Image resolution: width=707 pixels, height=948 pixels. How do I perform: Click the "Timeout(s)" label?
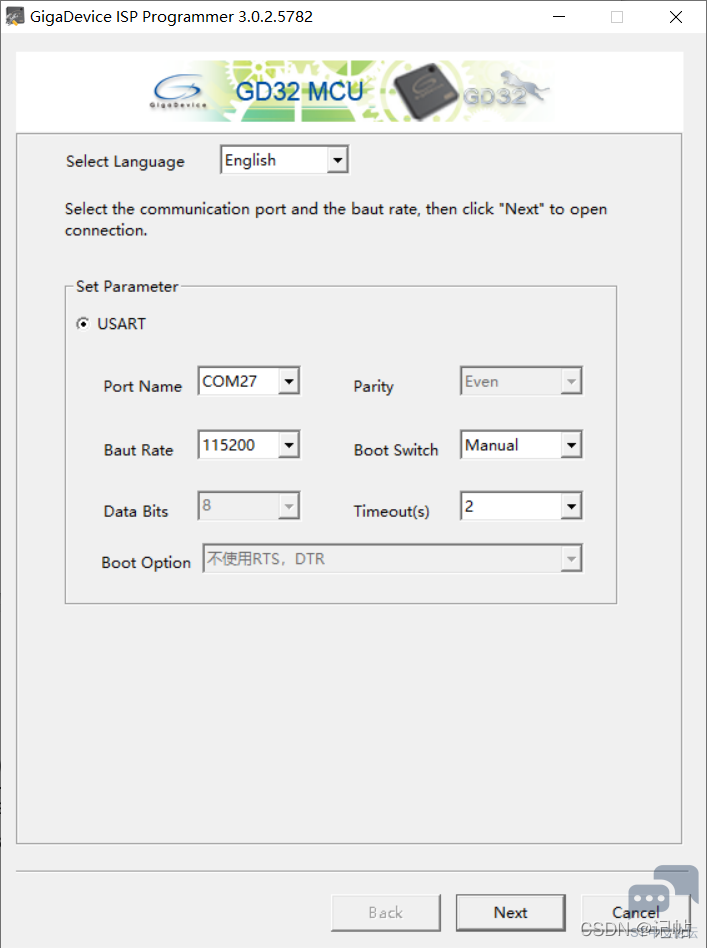click(x=391, y=511)
